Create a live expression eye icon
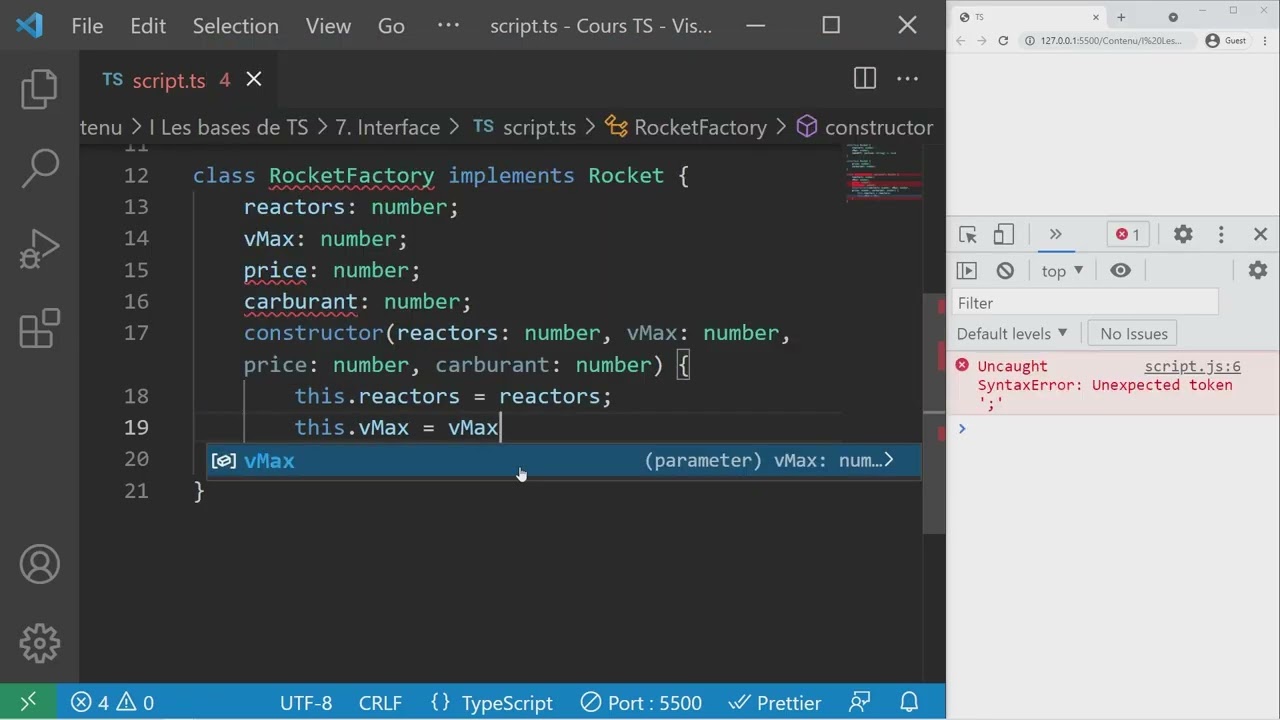This screenshot has height=720, width=1280. click(x=1120, y=270)
